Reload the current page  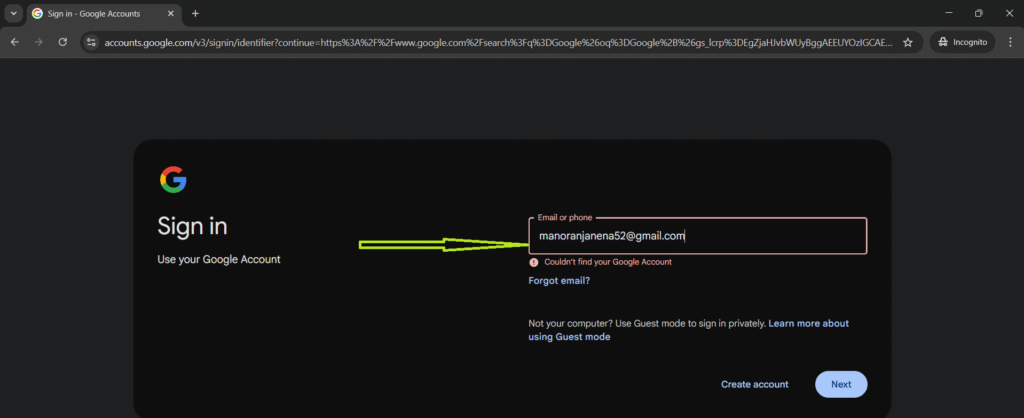[63, 42]
